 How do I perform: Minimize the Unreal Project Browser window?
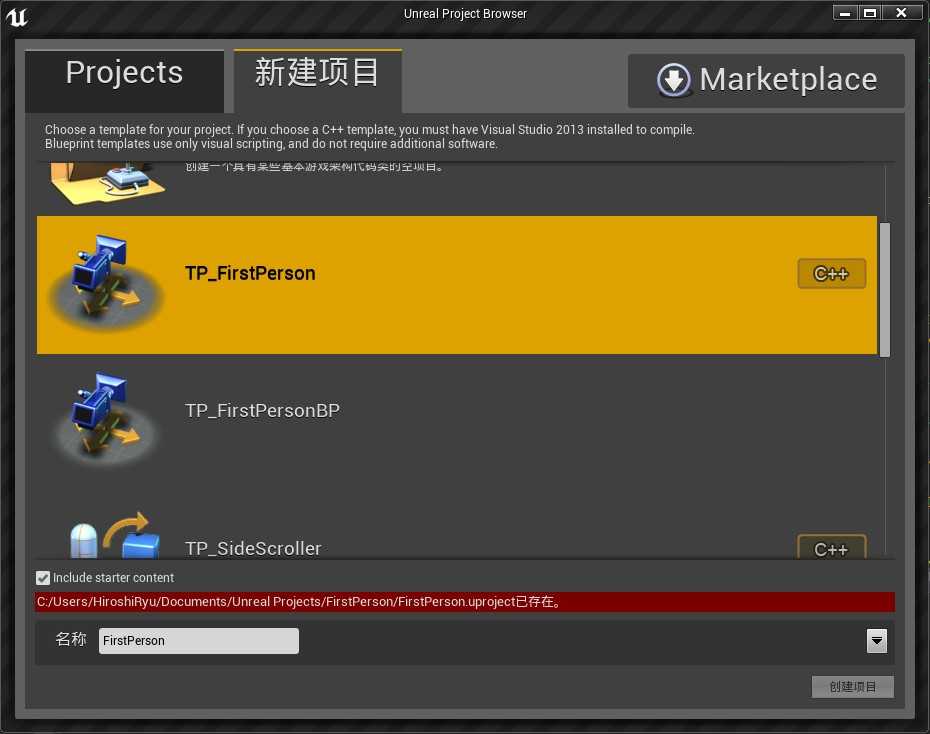pos(845,12)
